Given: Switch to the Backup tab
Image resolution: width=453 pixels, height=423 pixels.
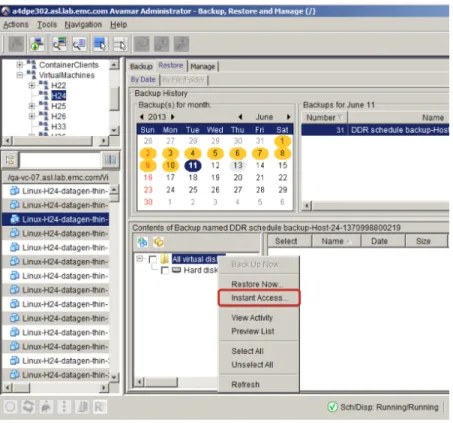Looking at the screenshot, I should [141, 66].
